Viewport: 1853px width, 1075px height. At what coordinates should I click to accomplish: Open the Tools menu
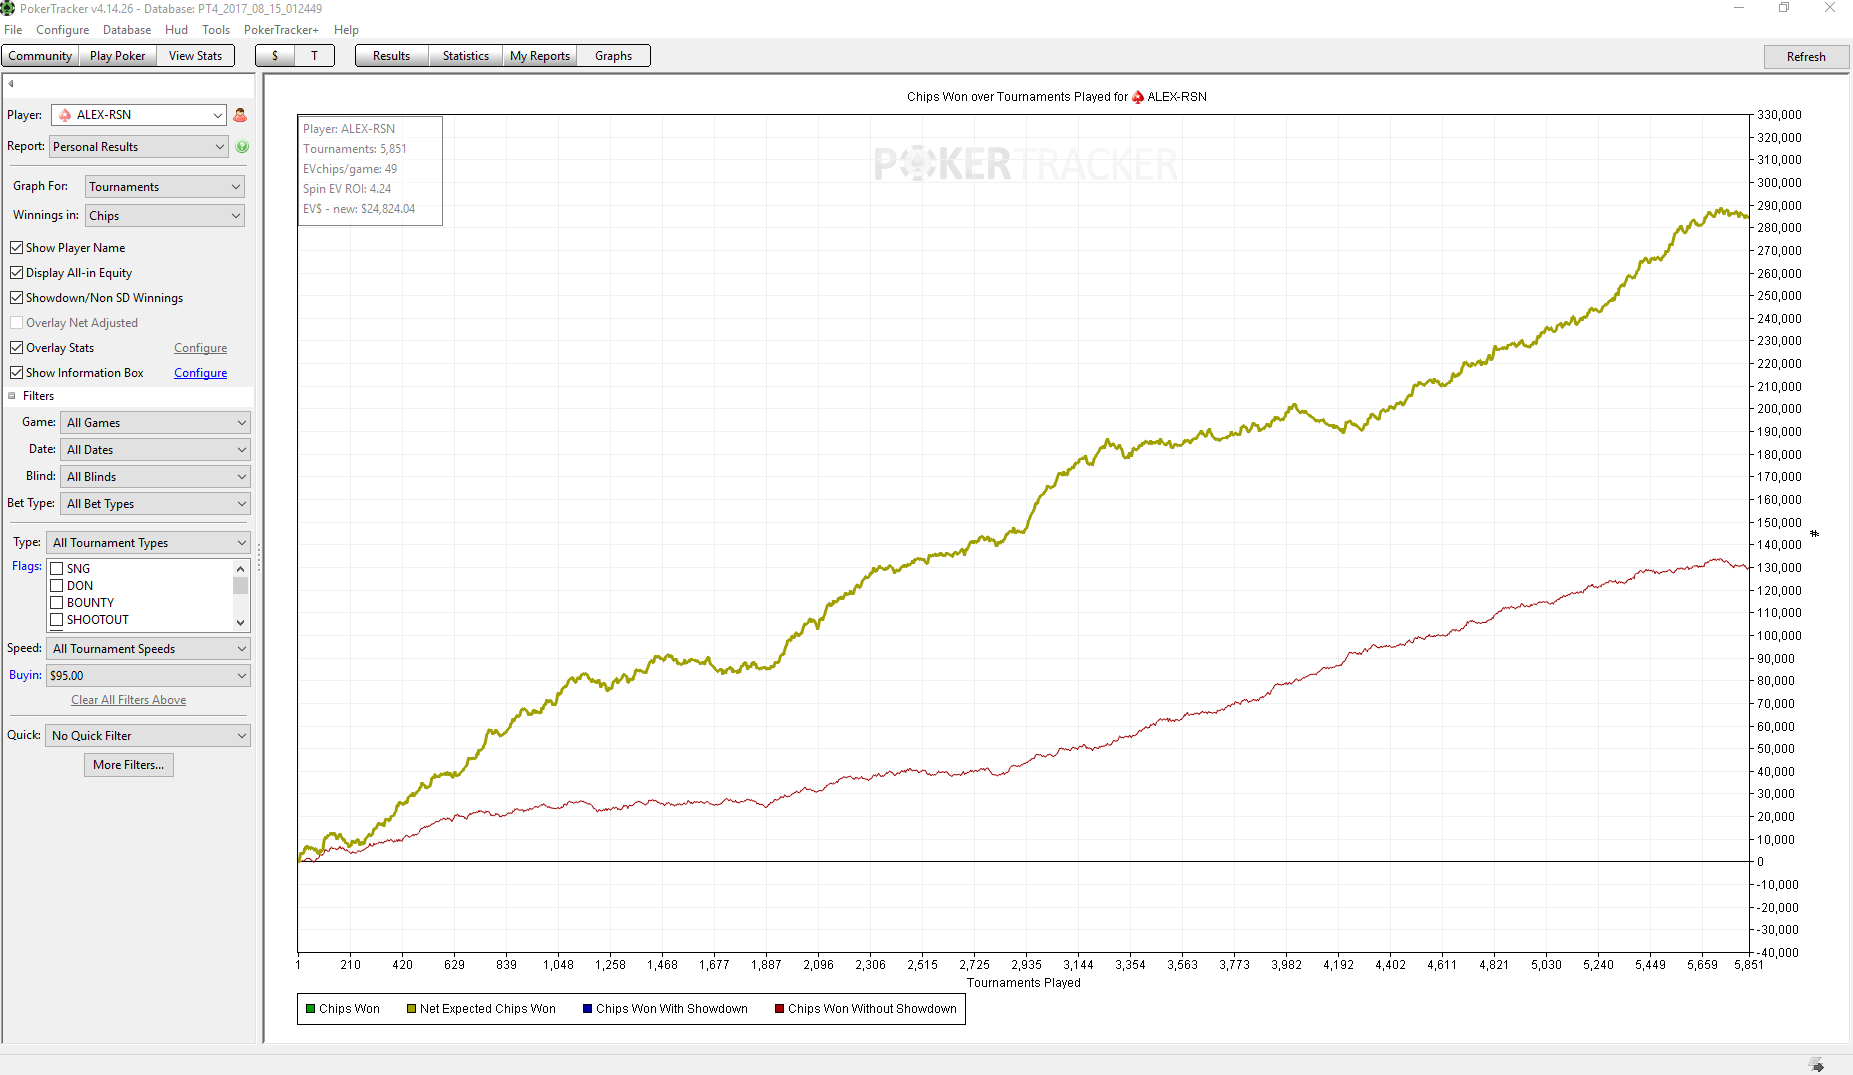point(216,30)
